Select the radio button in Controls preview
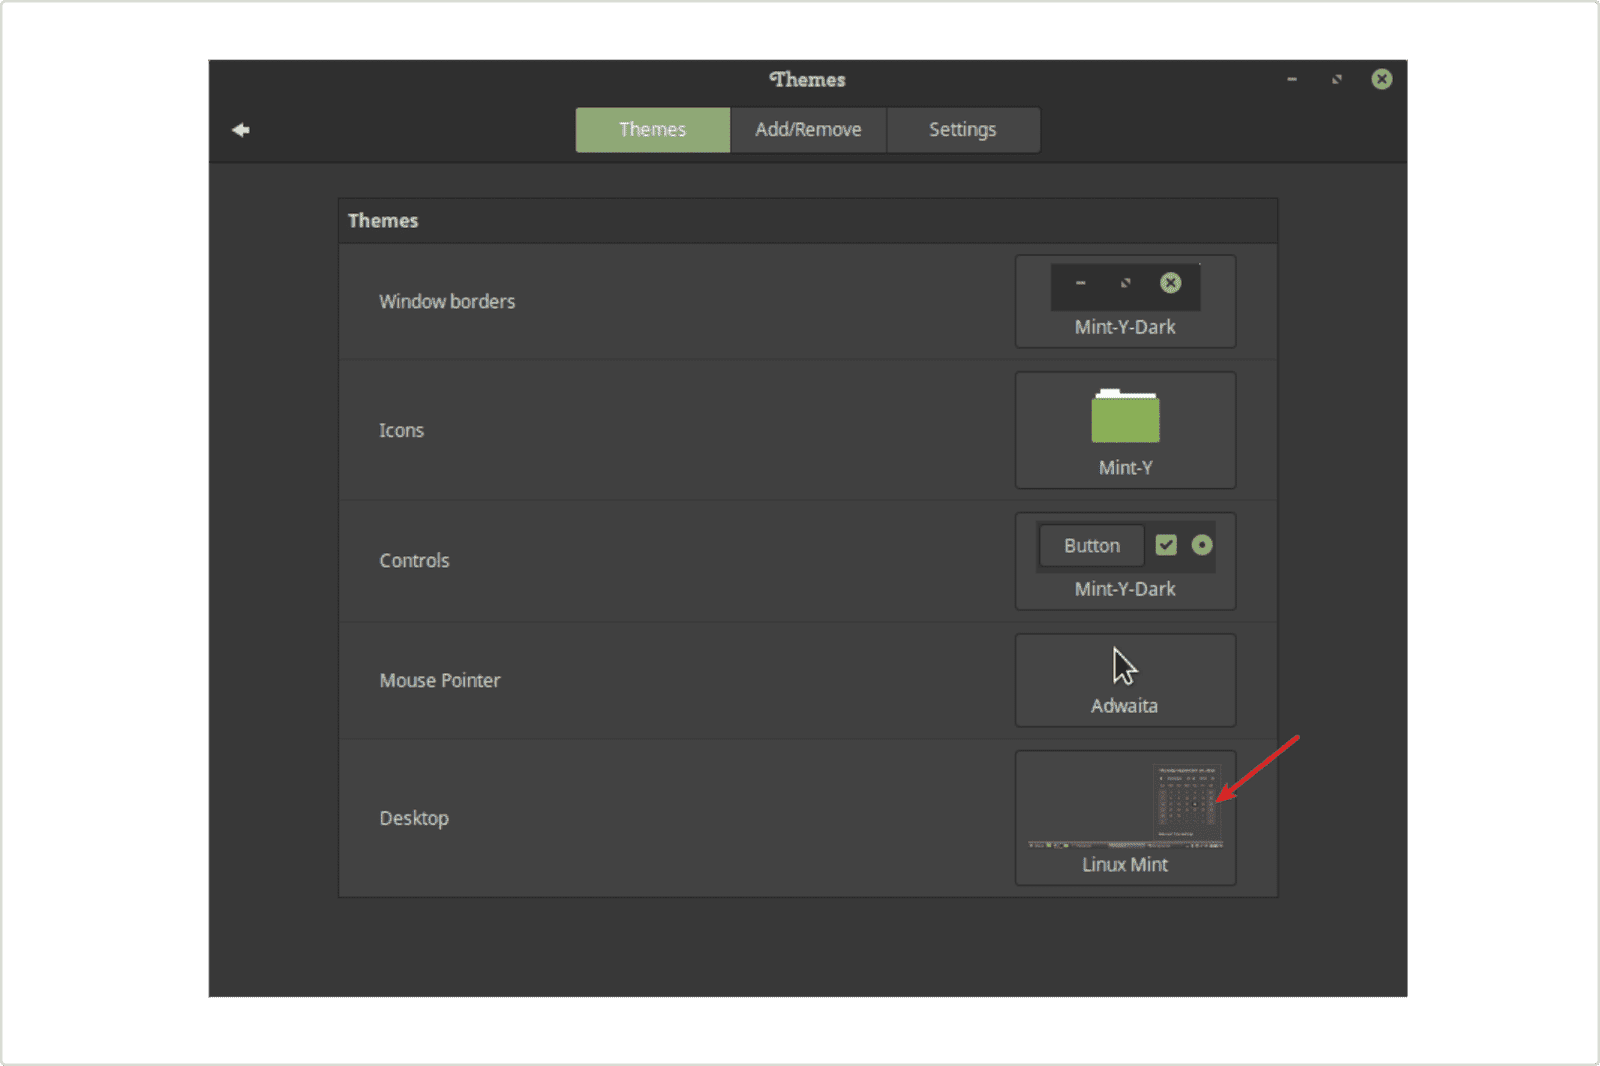 point(1202,545)
